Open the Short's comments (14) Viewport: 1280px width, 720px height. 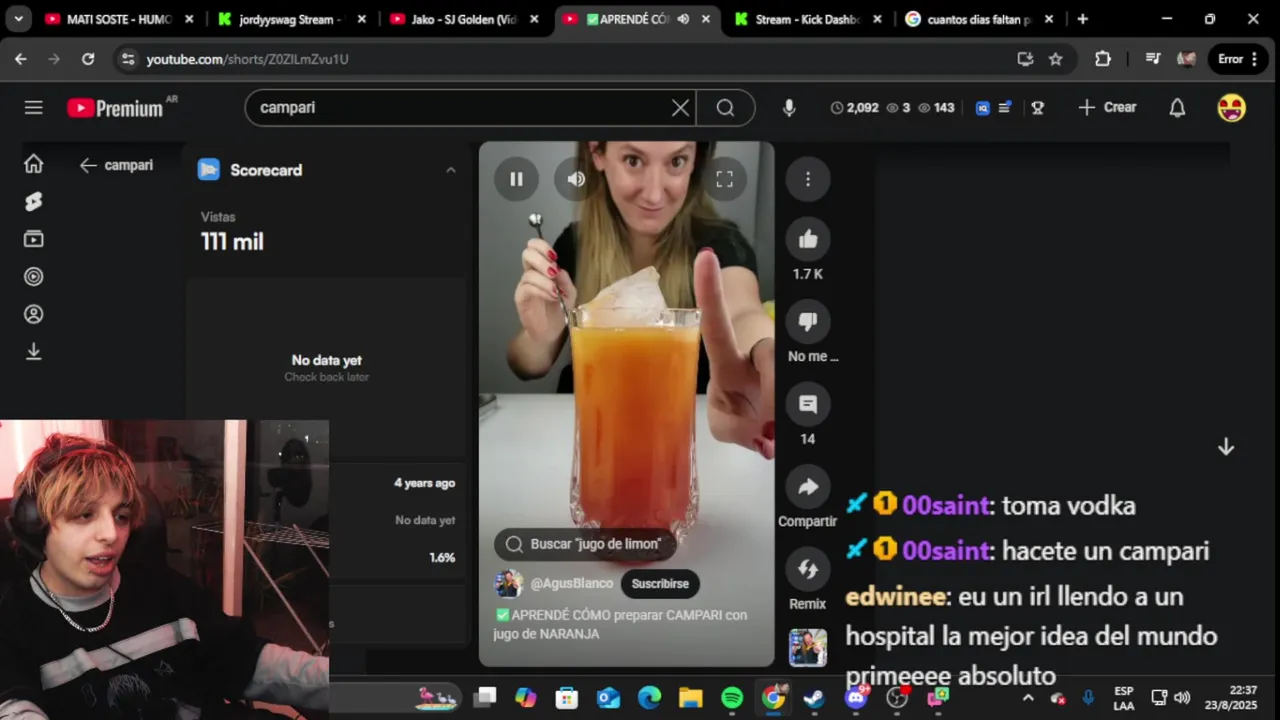(x=808, y=404)
